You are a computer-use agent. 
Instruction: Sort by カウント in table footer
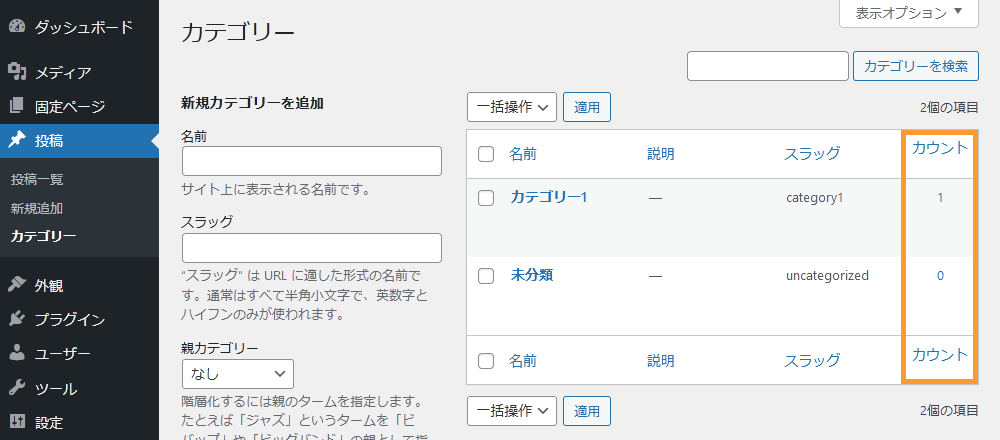[x=940, y=355]
